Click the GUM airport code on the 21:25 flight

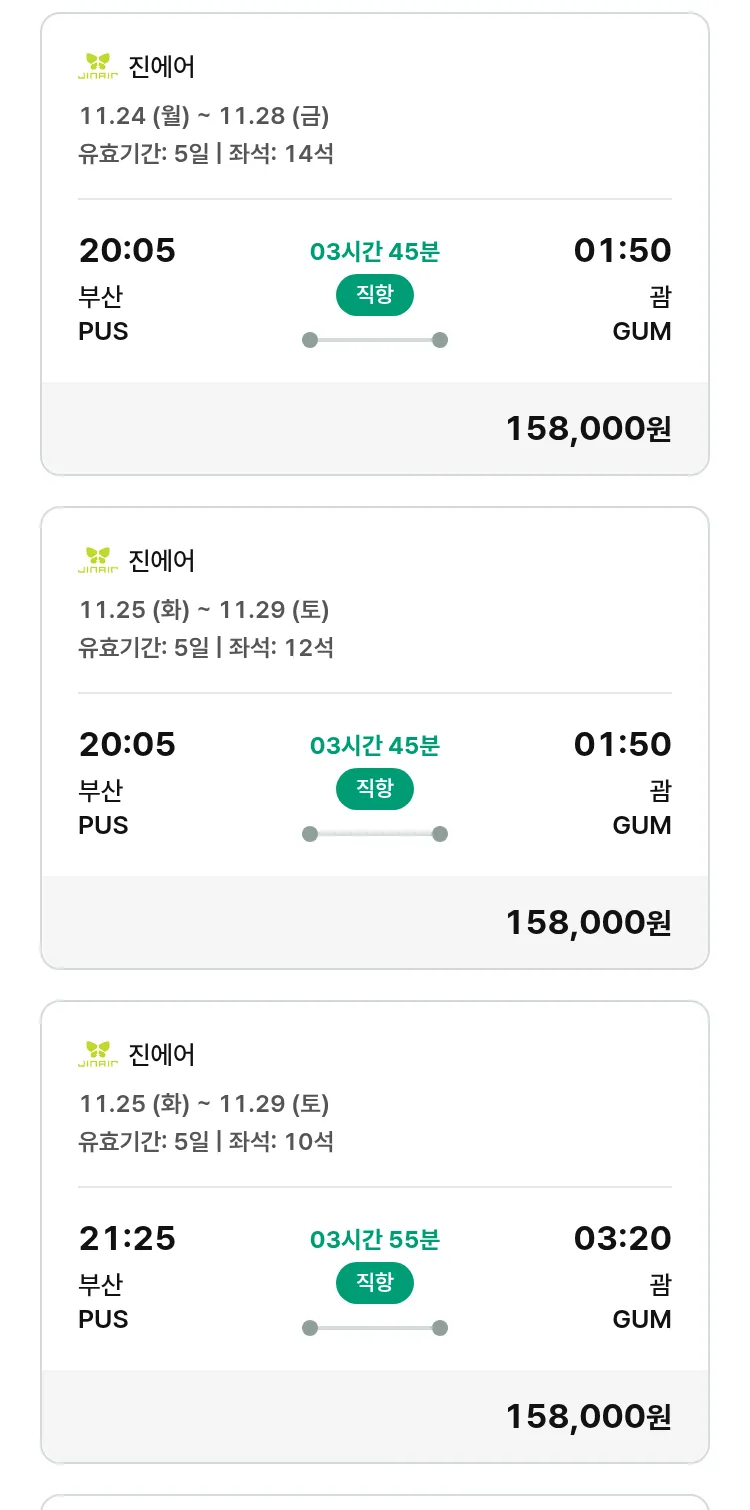tap(641, 1319)
